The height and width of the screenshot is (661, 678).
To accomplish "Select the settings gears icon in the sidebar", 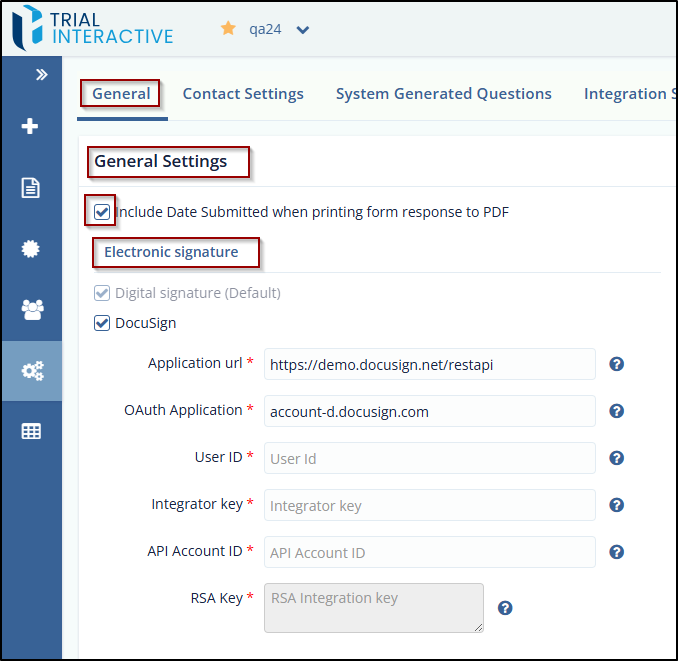I will click(32, 370).
